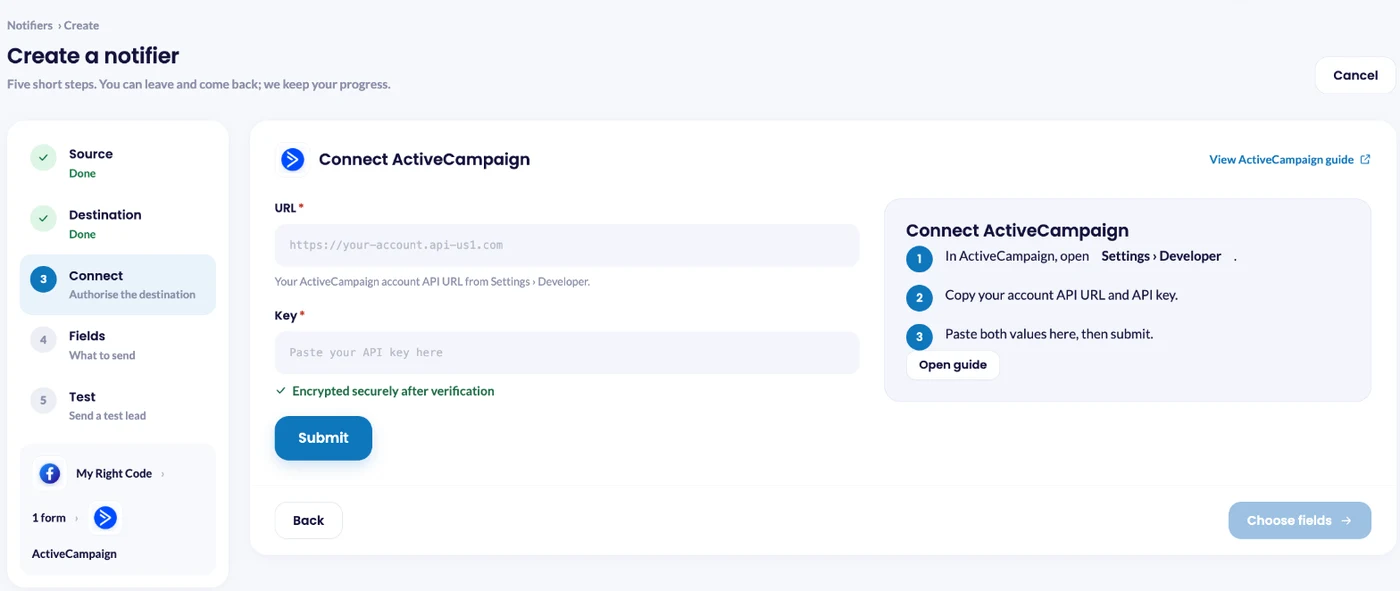Click step 3 circle in sidebar
The width and height of the screenshot is (1400, 591).
[43, 279]
